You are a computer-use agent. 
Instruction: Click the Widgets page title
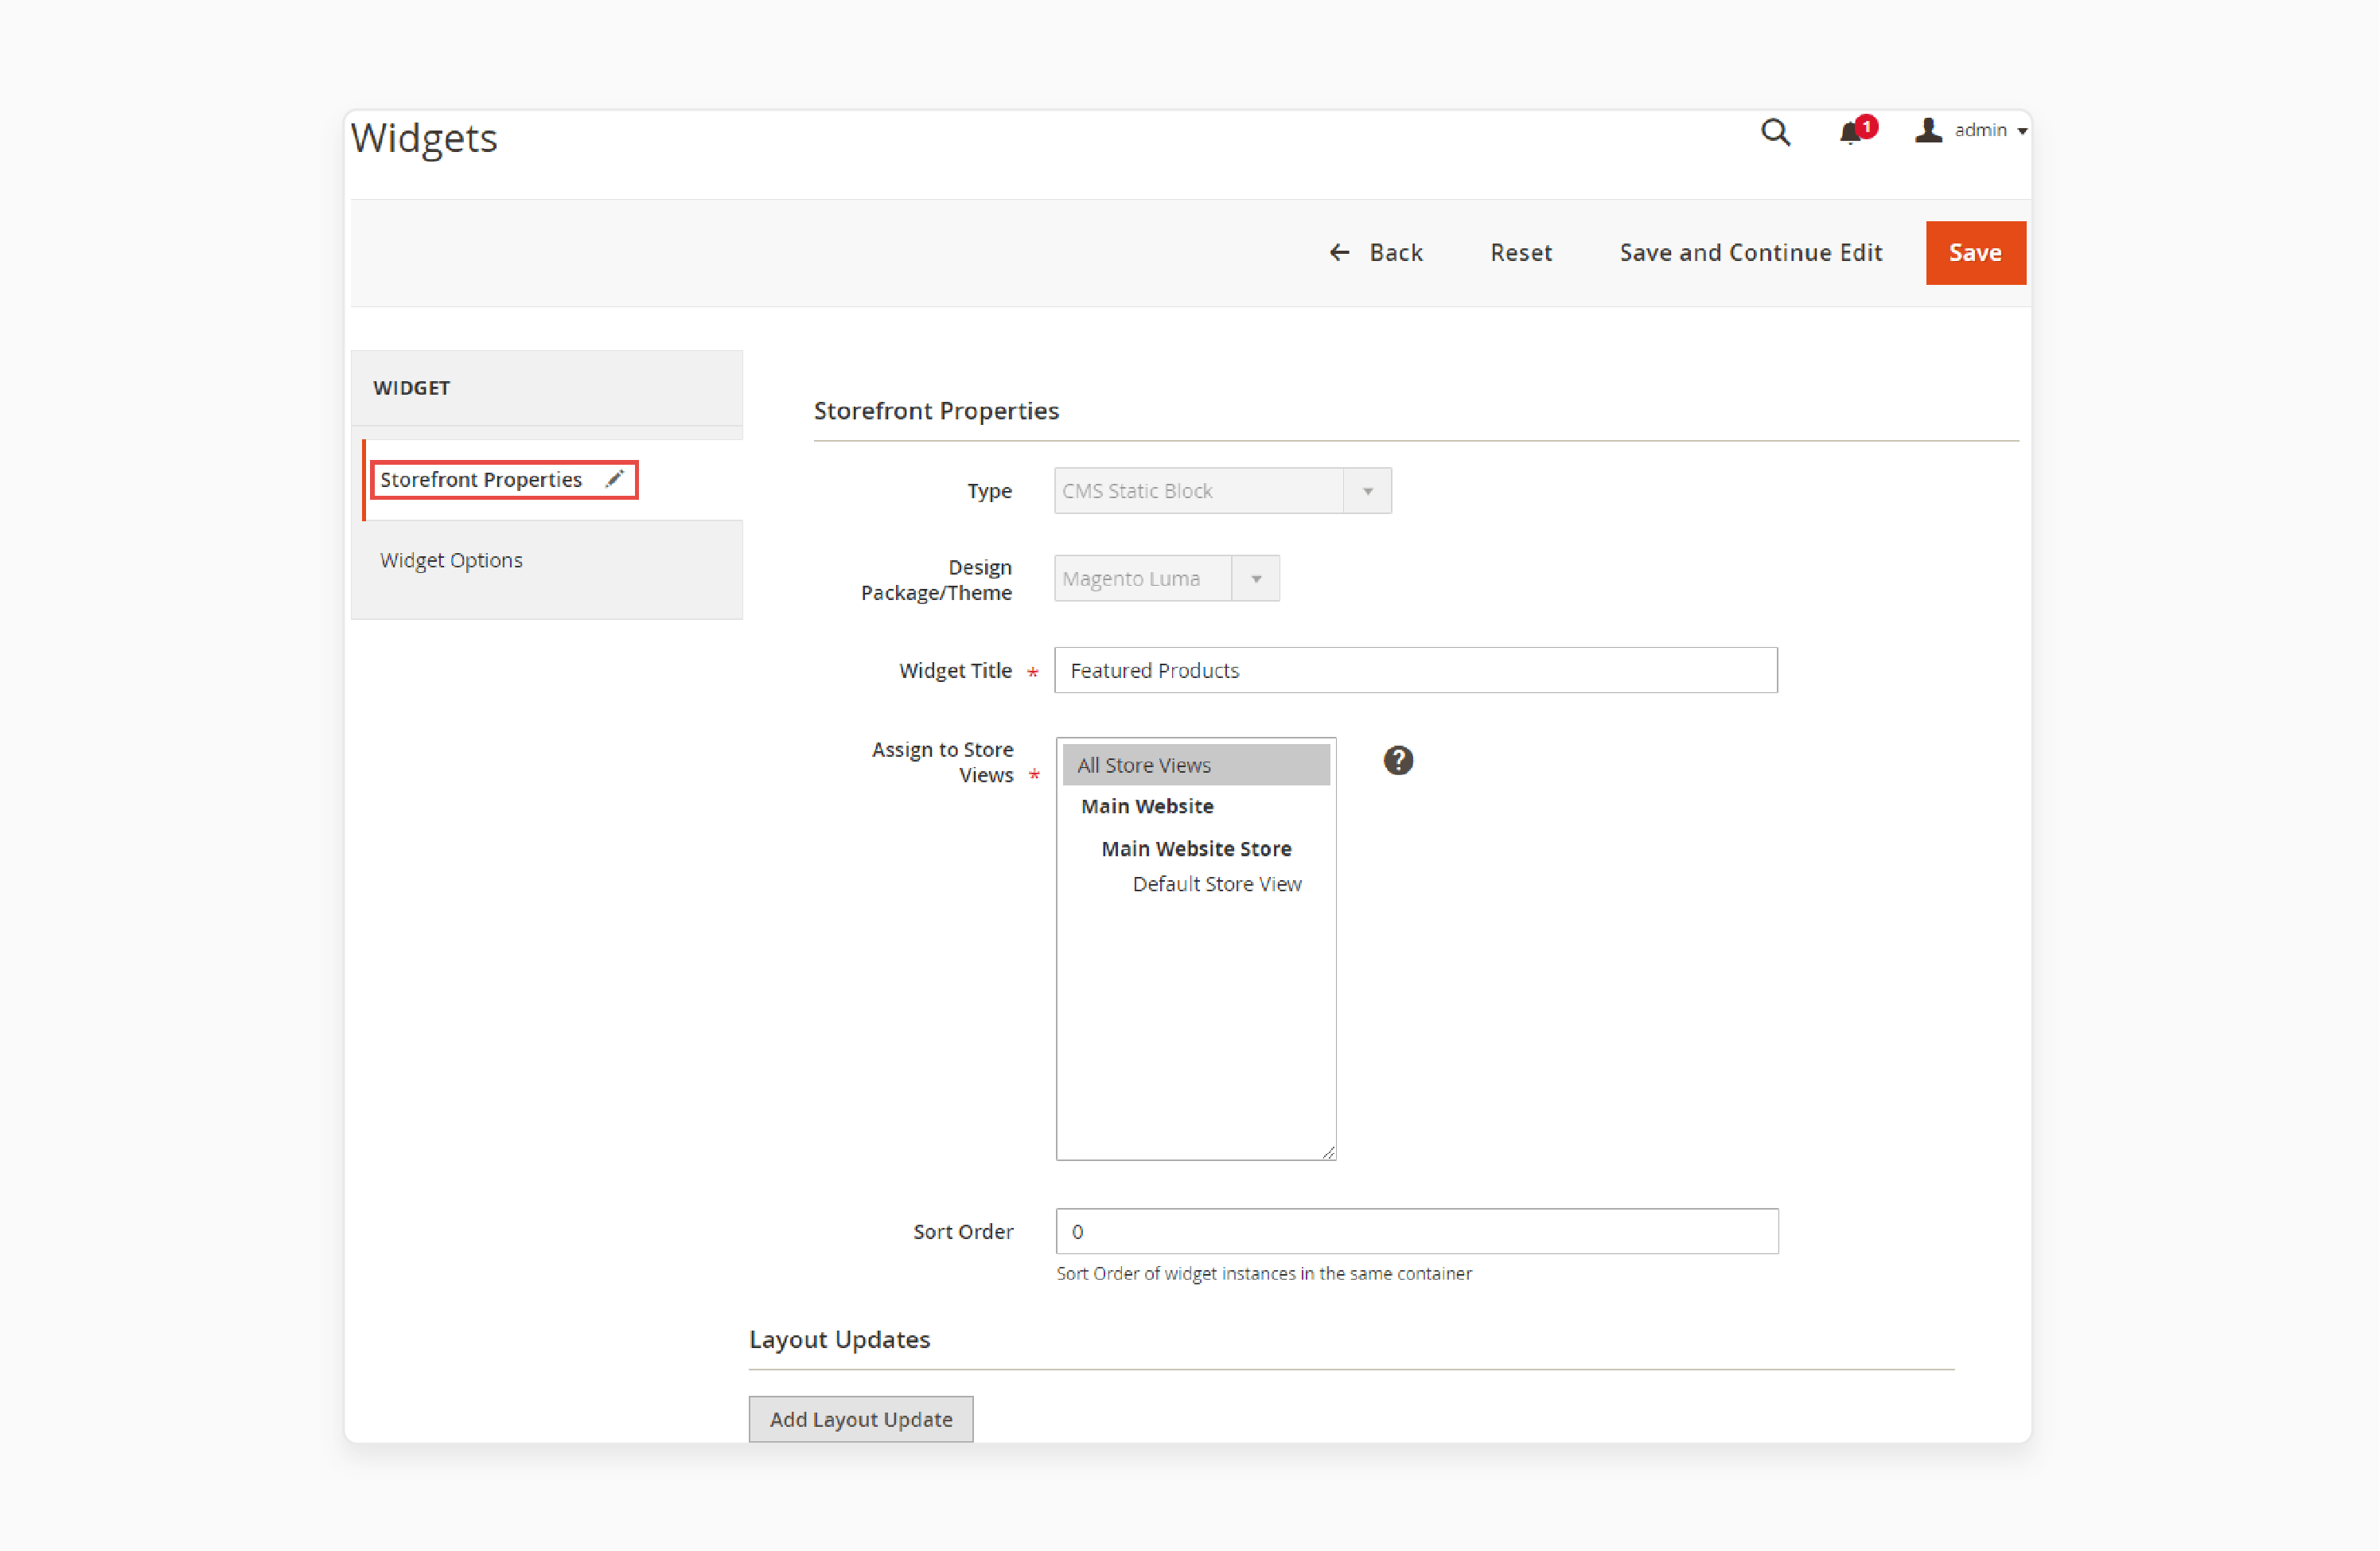pyautogui.click(x=424, y=138)
